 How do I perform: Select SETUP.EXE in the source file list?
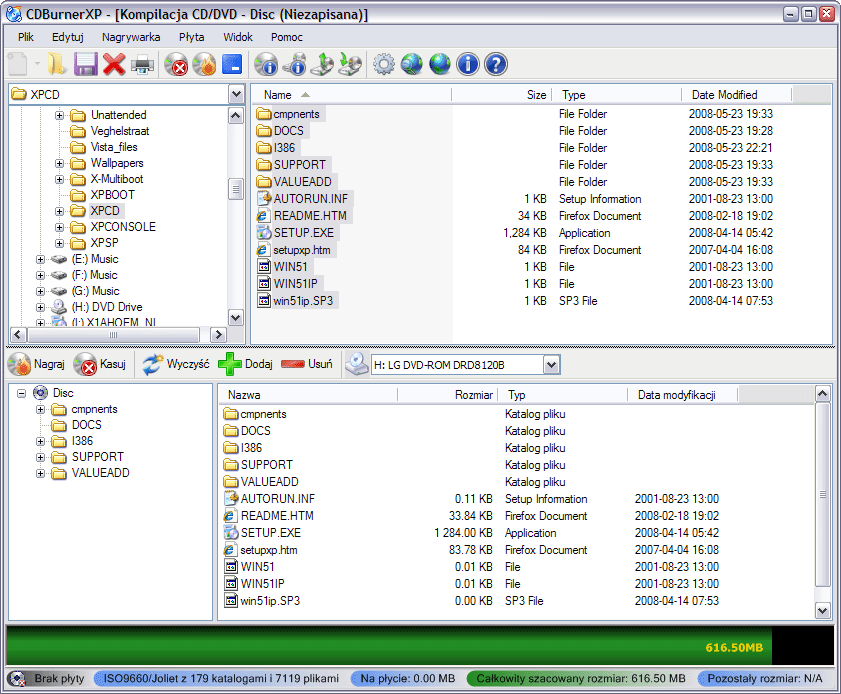[304, 233]
